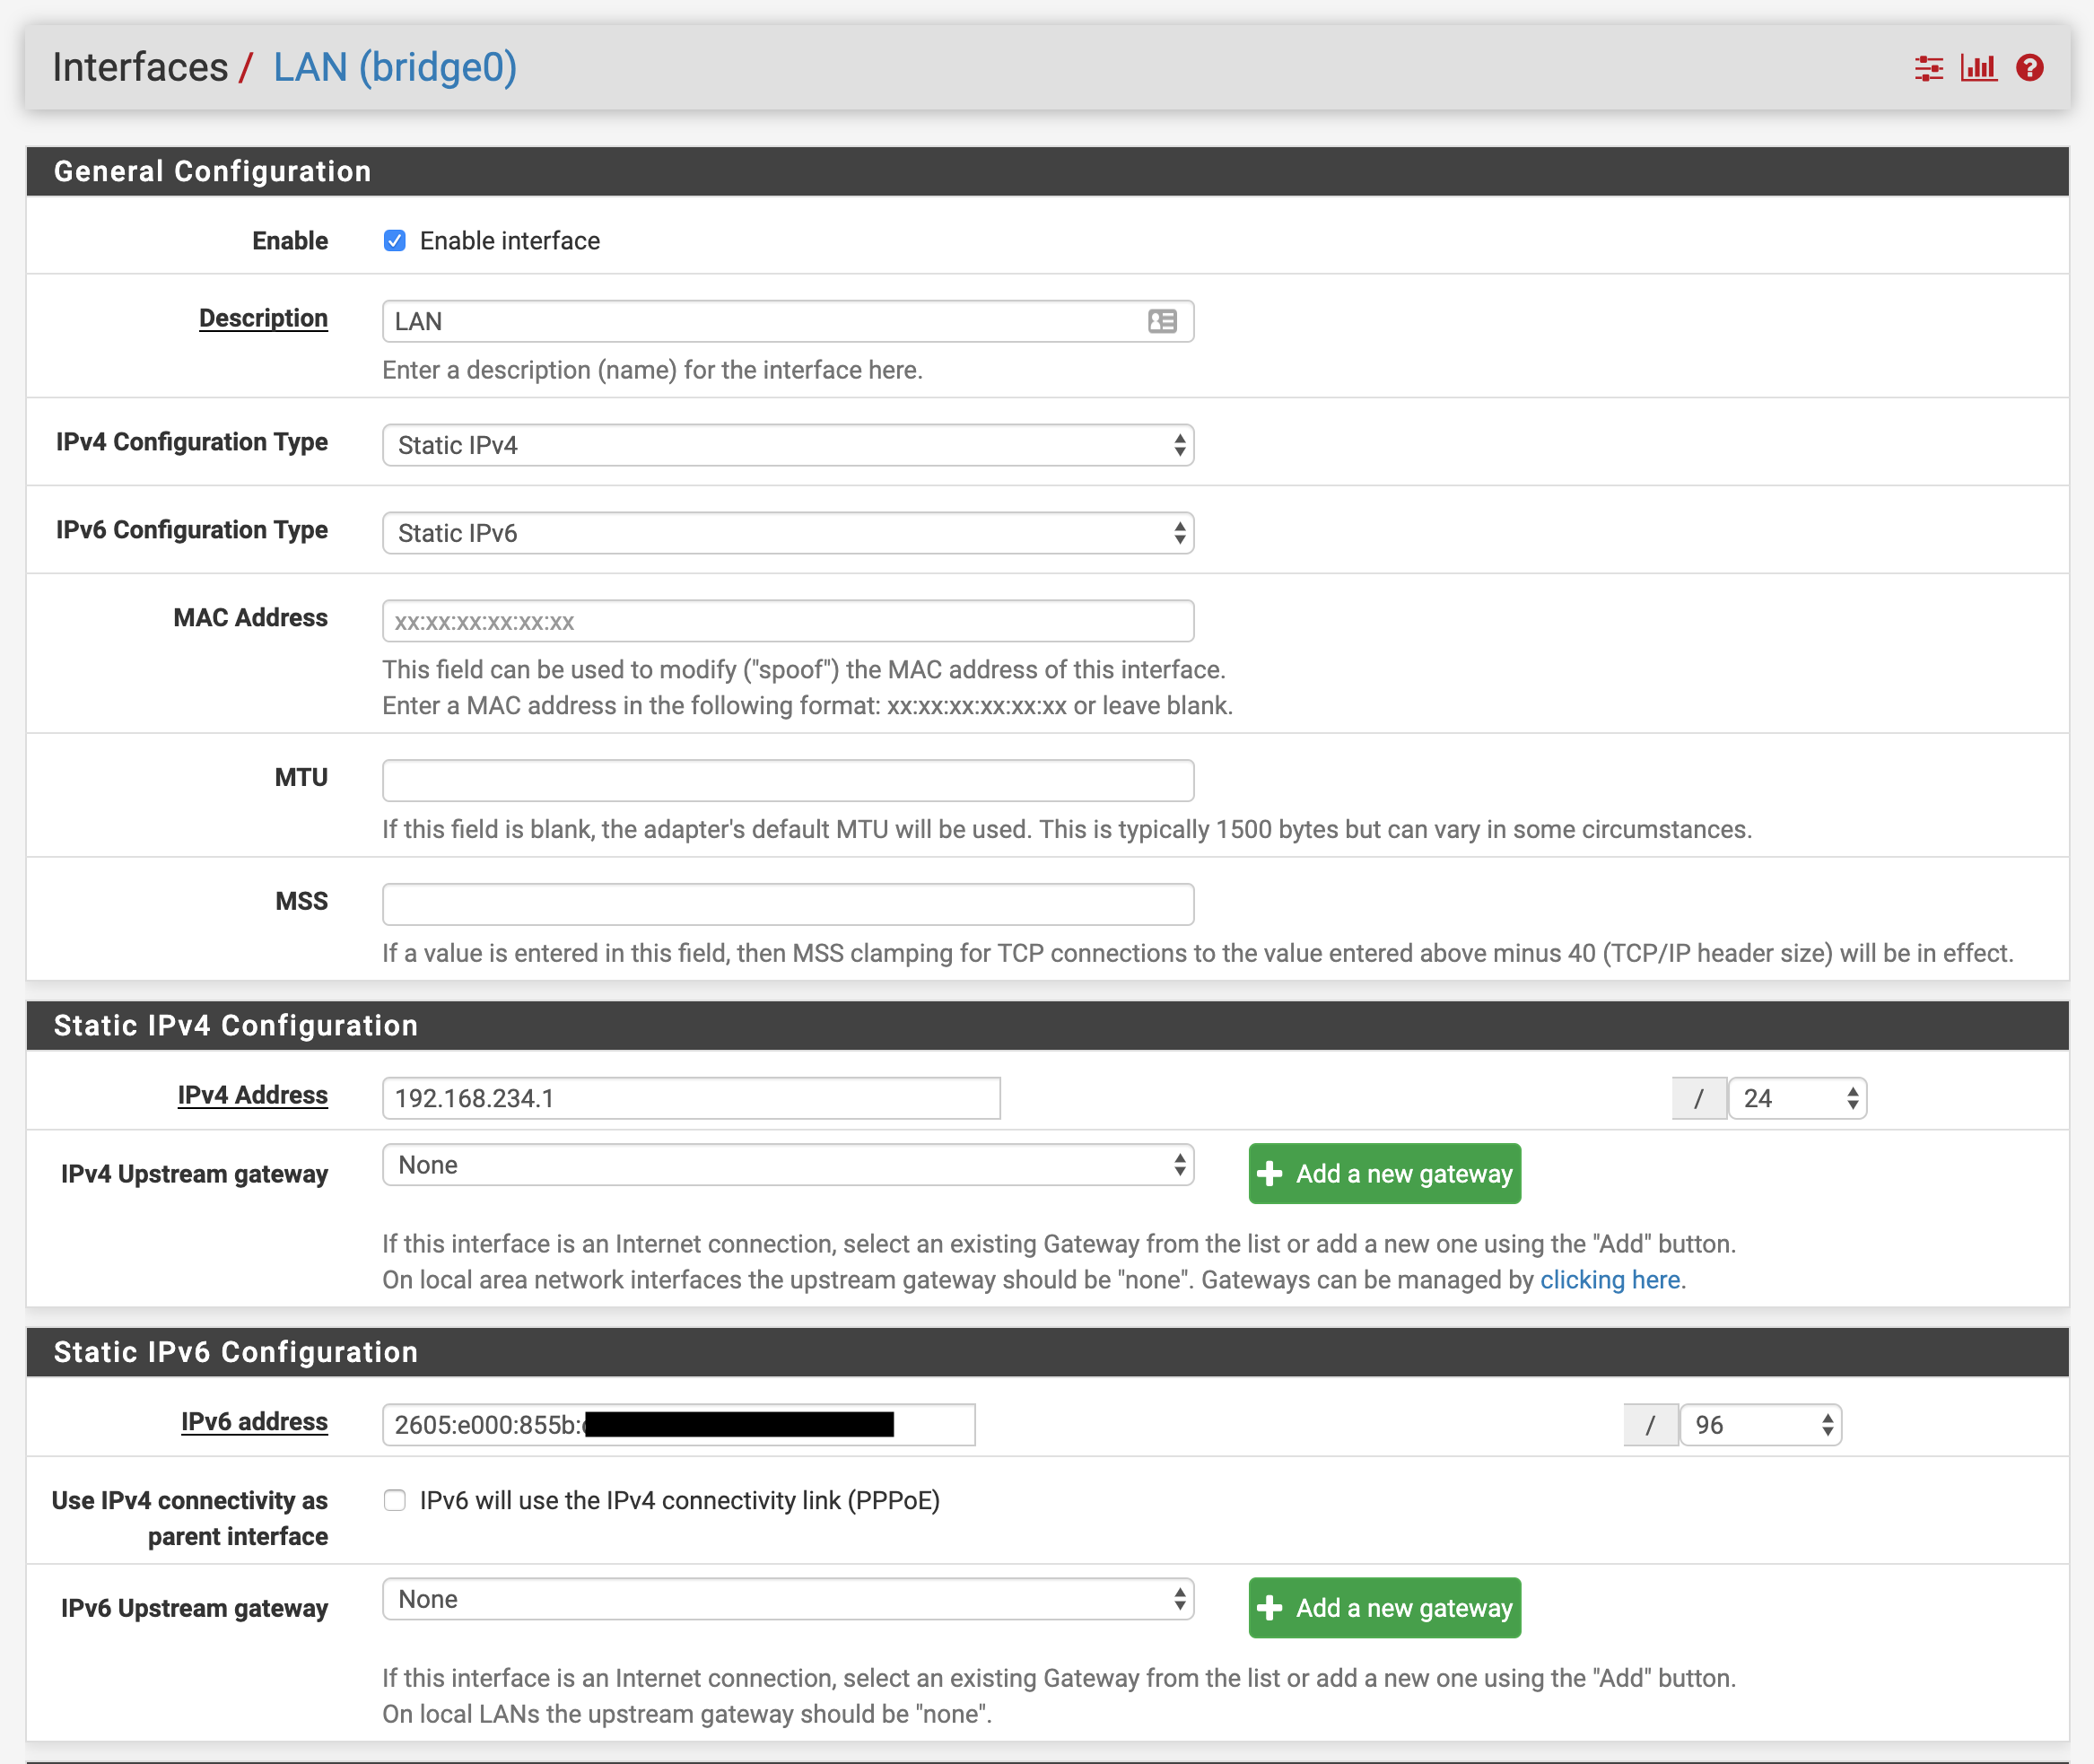Click plus icon on IPv4 Add gateway button

coord(1270,1173)
